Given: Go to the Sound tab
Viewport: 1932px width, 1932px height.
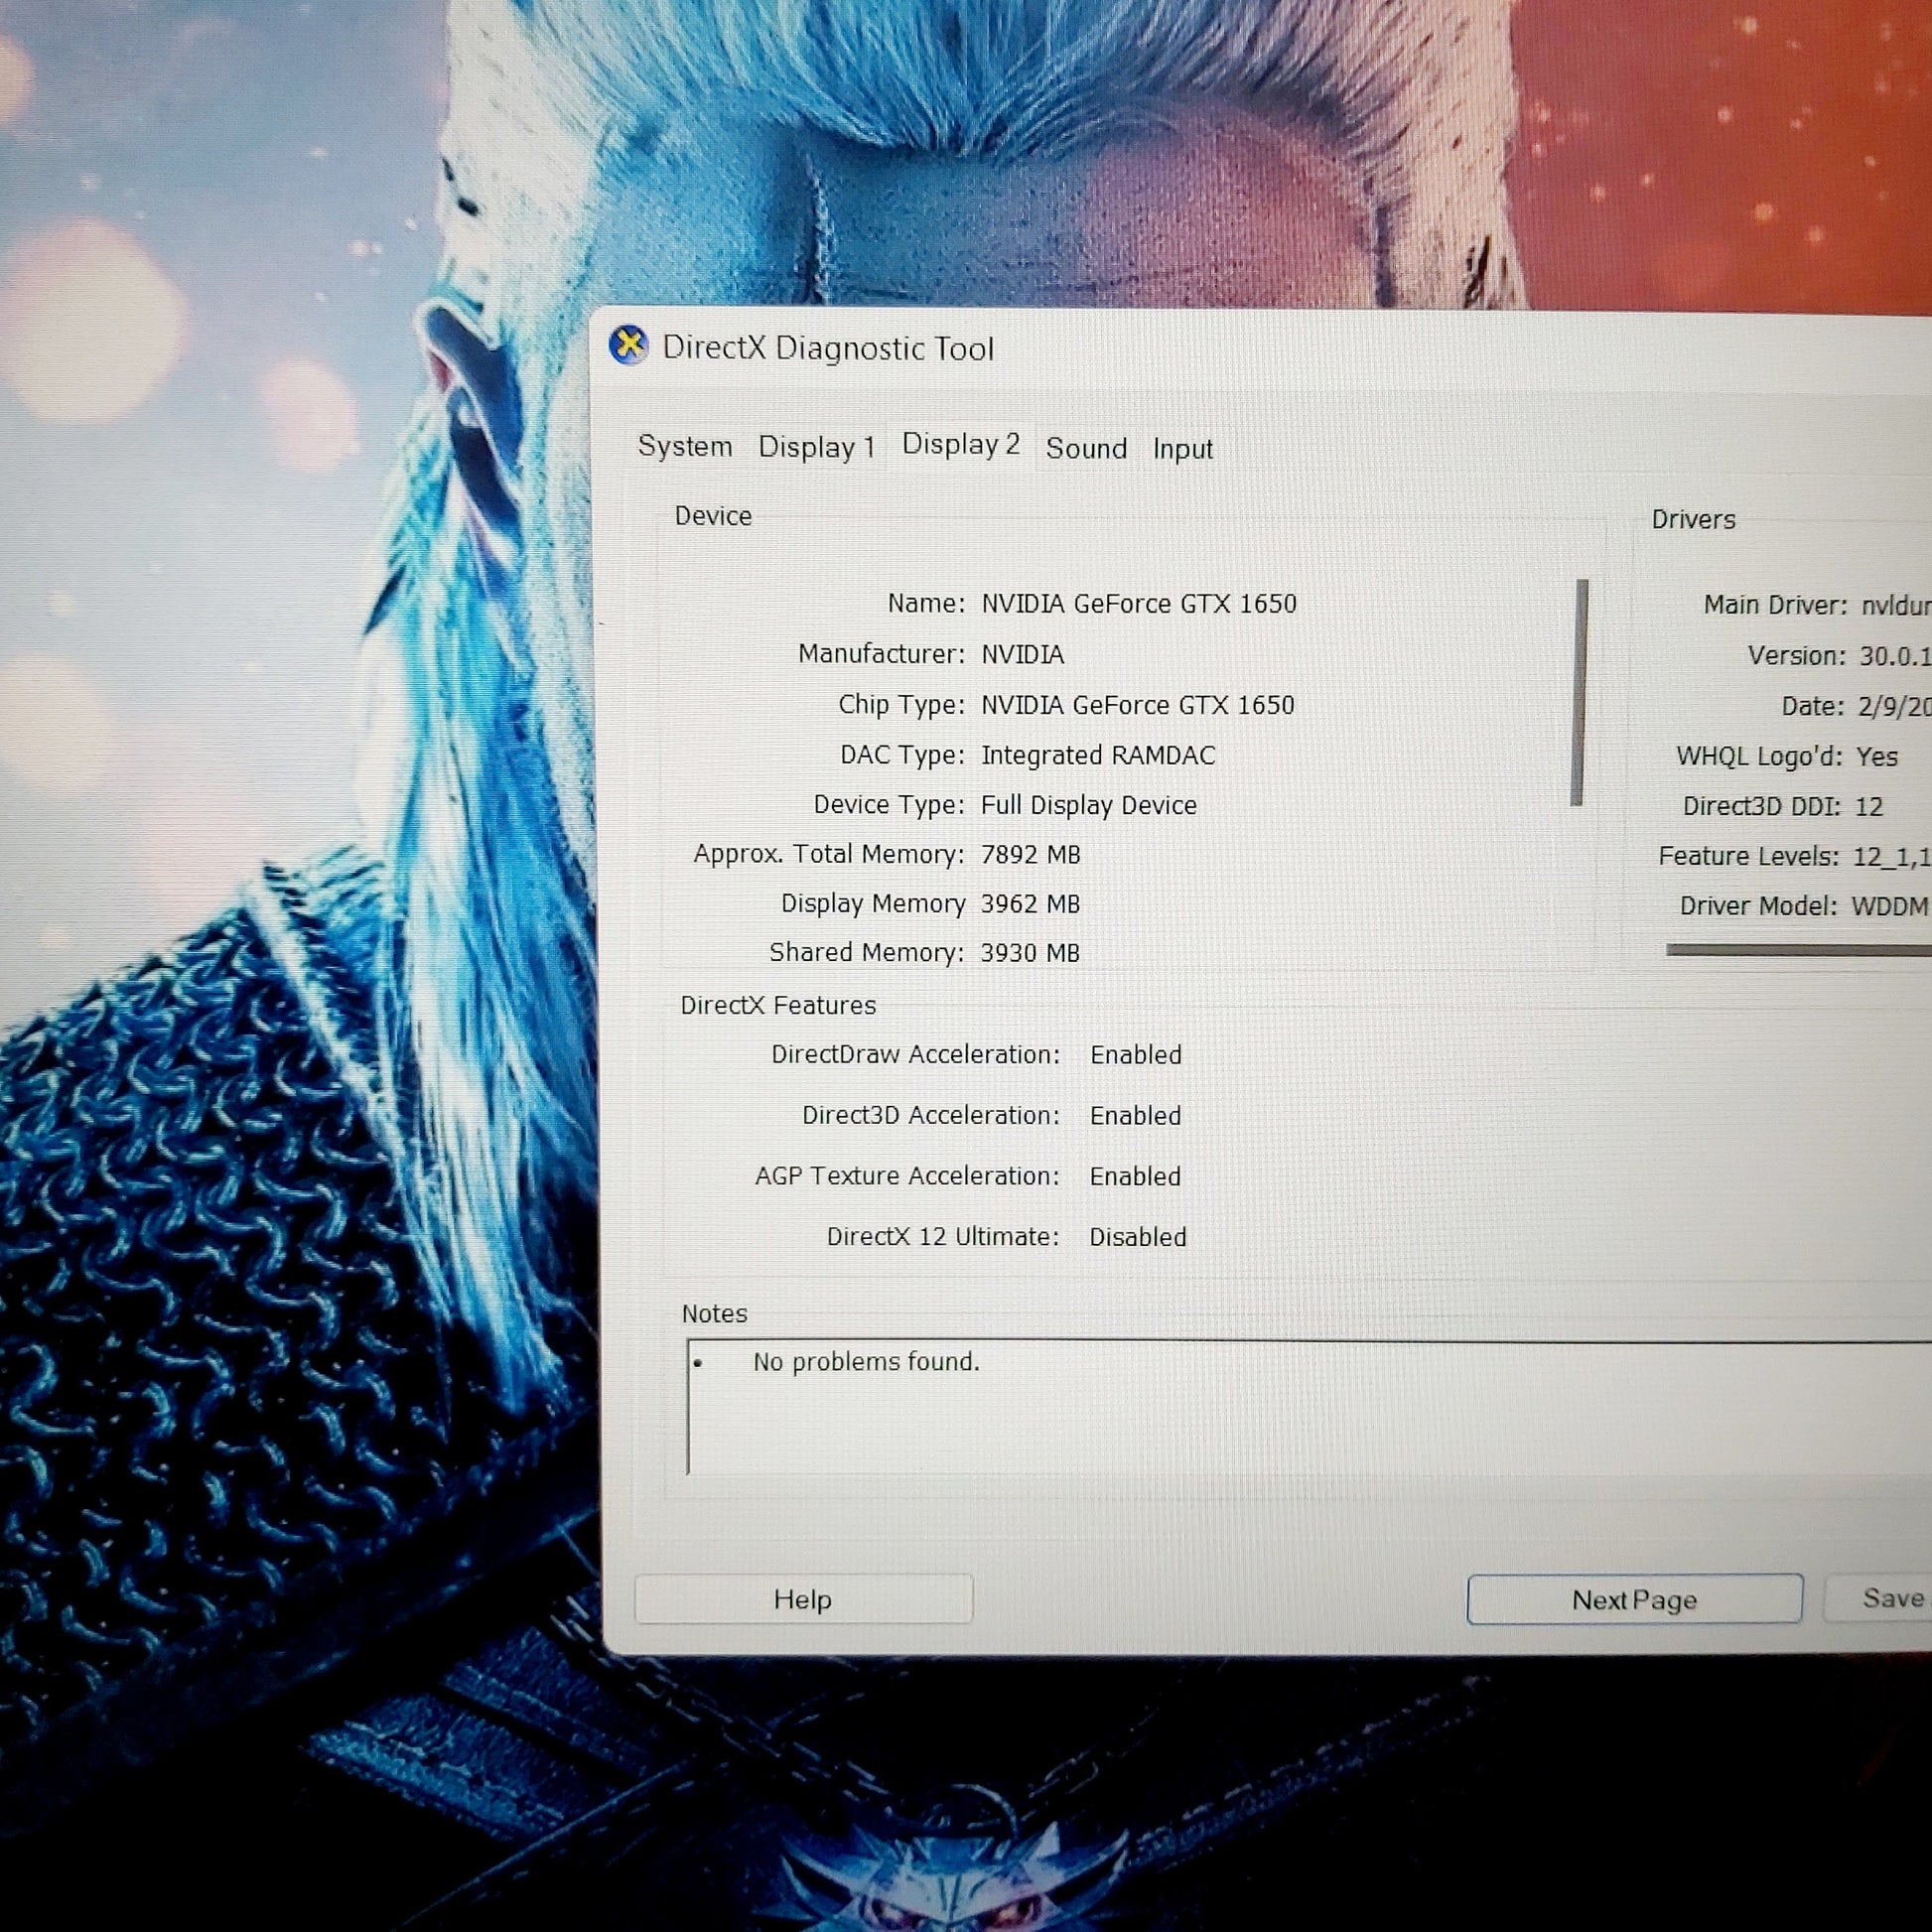Looking at the screenshot, I should (x=1086, y=448).
